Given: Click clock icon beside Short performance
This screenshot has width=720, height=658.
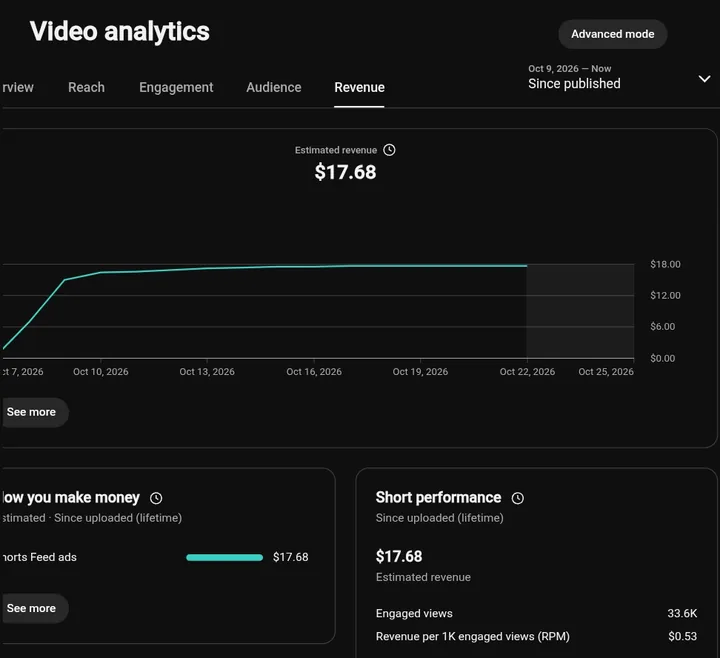Looking at the screenshot, I should [518, 498].
